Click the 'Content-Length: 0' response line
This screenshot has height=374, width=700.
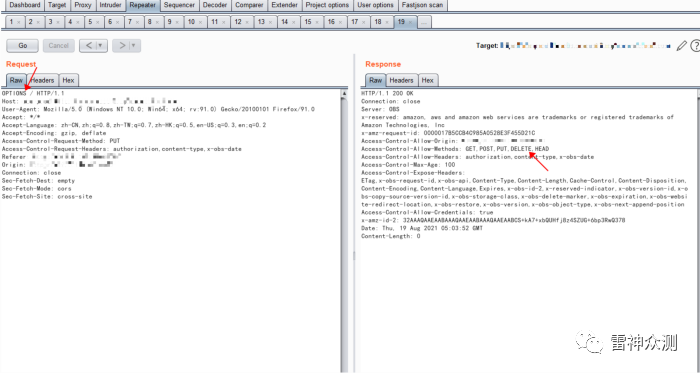coord(391,237)
